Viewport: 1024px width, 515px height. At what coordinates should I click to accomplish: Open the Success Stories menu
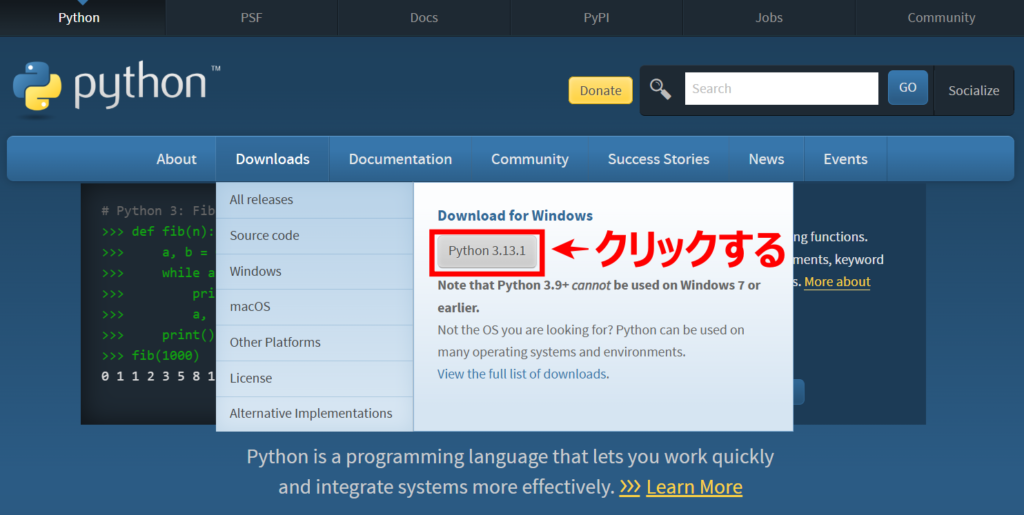pyautogui.click(x=658, y=159)
